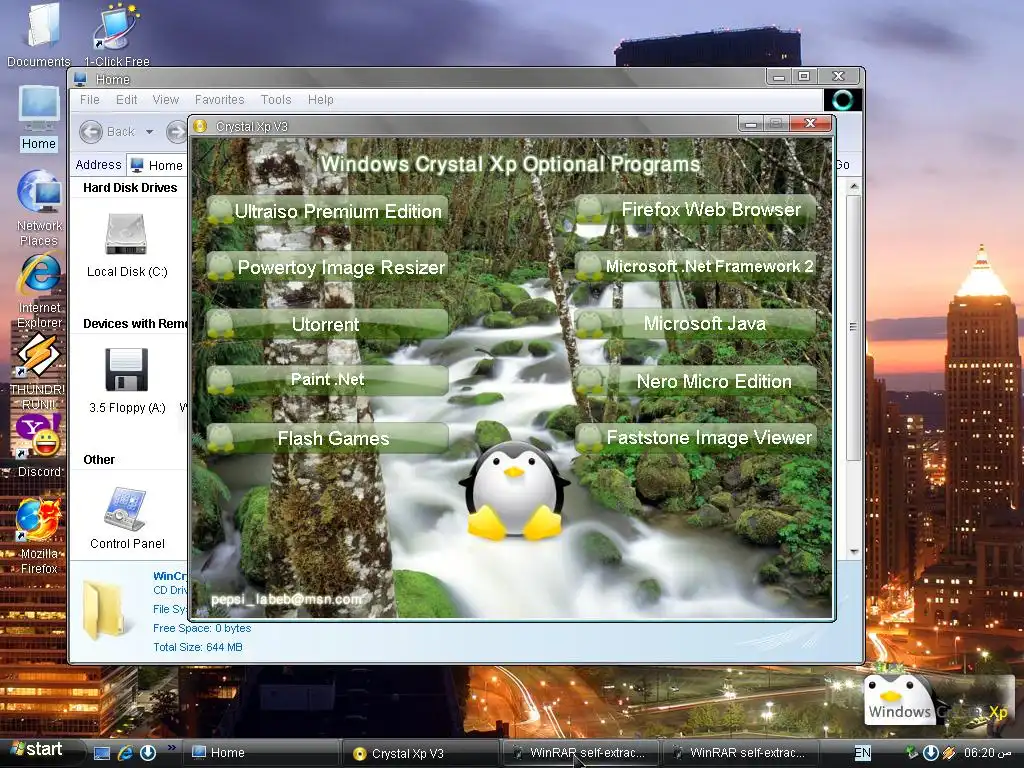Open the Tools menu in Home window
1024x768 pixels.
click(x=276, y=100)
